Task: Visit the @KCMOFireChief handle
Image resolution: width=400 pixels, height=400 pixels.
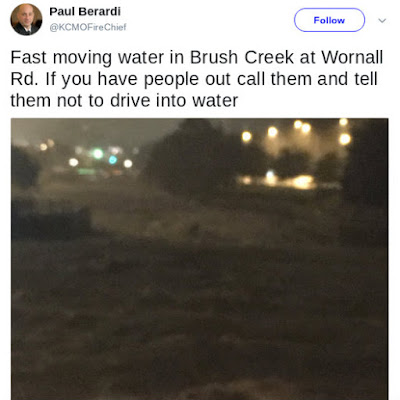Action: pyautogui.click(x=88, y=27)
